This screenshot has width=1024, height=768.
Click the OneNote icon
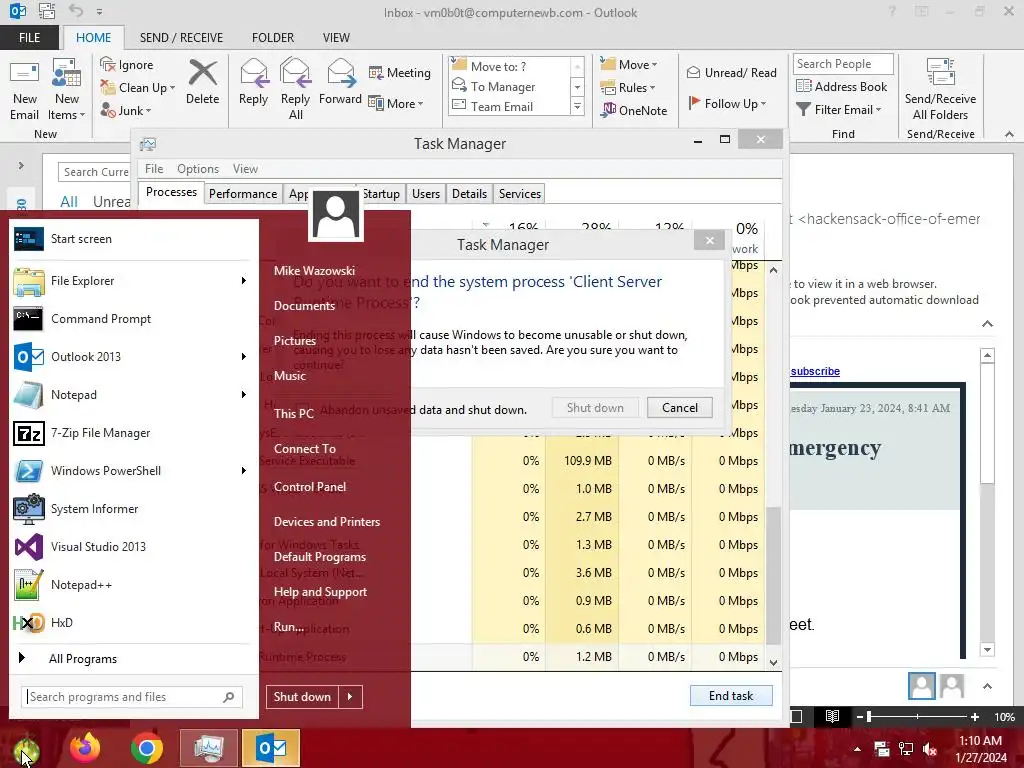pos(634,110)
